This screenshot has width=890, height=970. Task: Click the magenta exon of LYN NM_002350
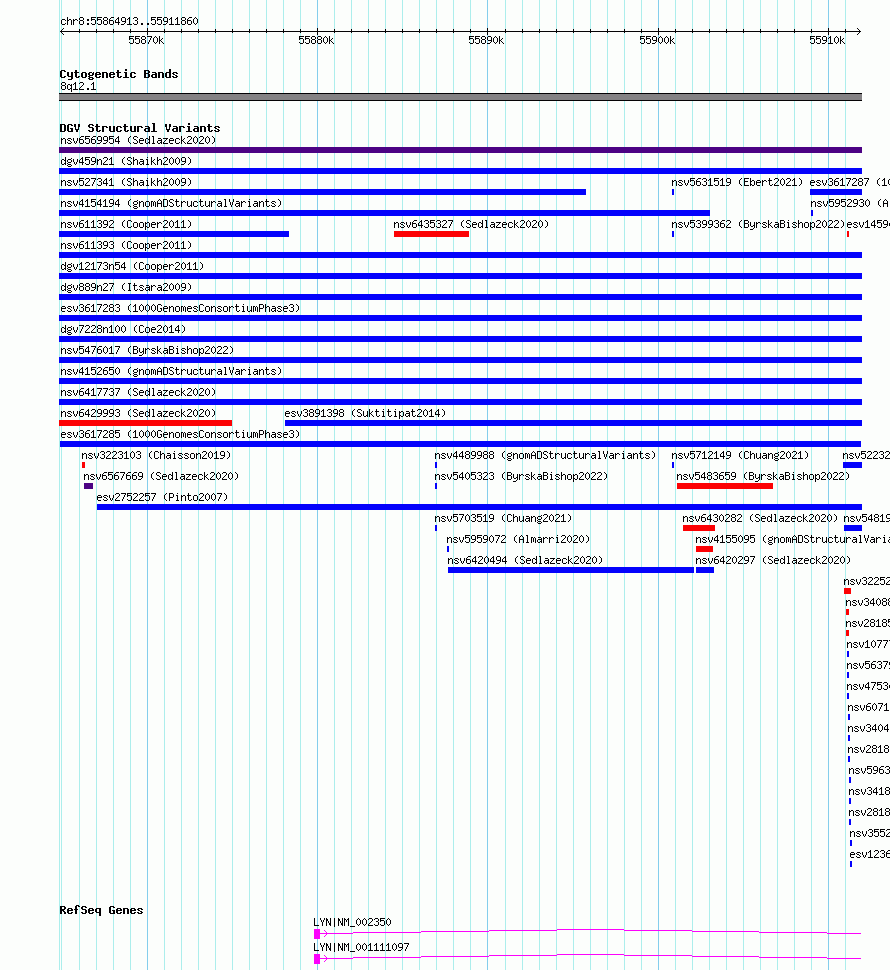(x=317, y=934)
